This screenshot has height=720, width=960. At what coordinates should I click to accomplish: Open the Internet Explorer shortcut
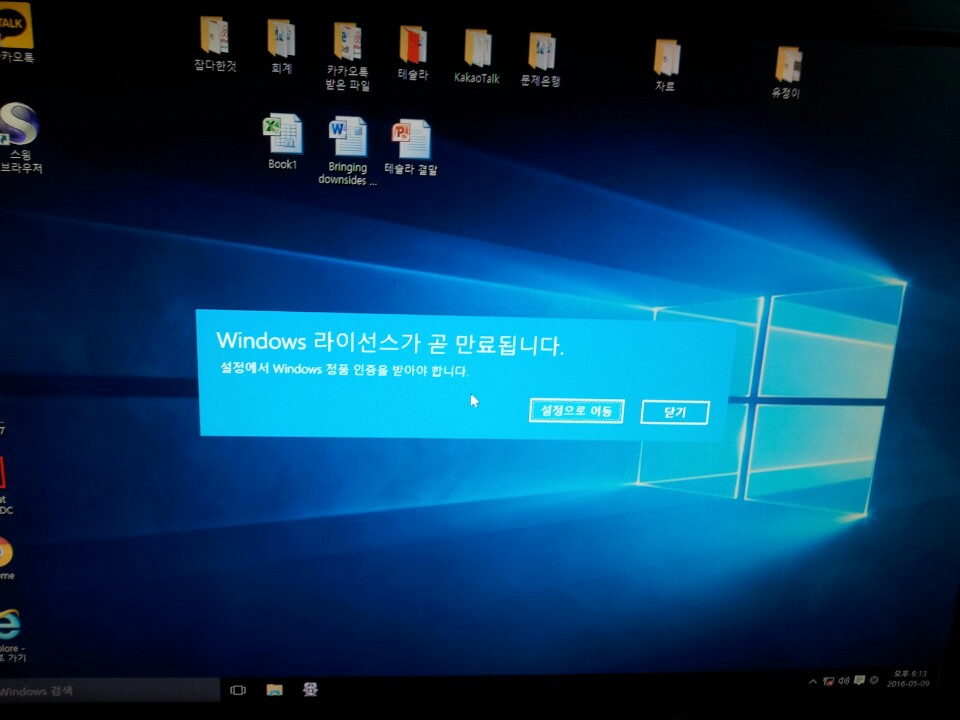(12, 635)
